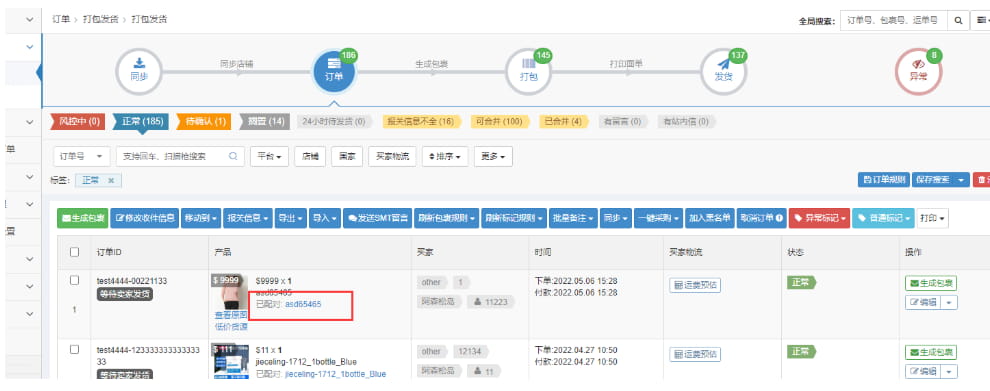Open 运费预估 for order test4444-00221133
Screen dimensions: 990x391
click(x=695, y=285)
